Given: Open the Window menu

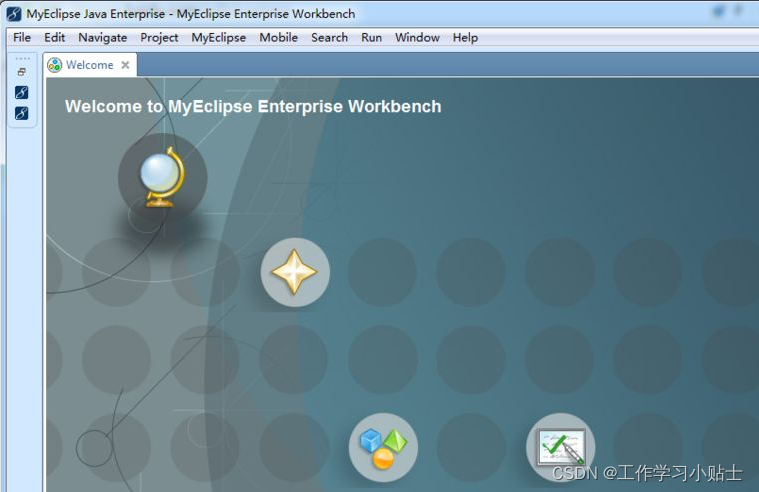Looking at the screenshot, I should pos(417,38).
